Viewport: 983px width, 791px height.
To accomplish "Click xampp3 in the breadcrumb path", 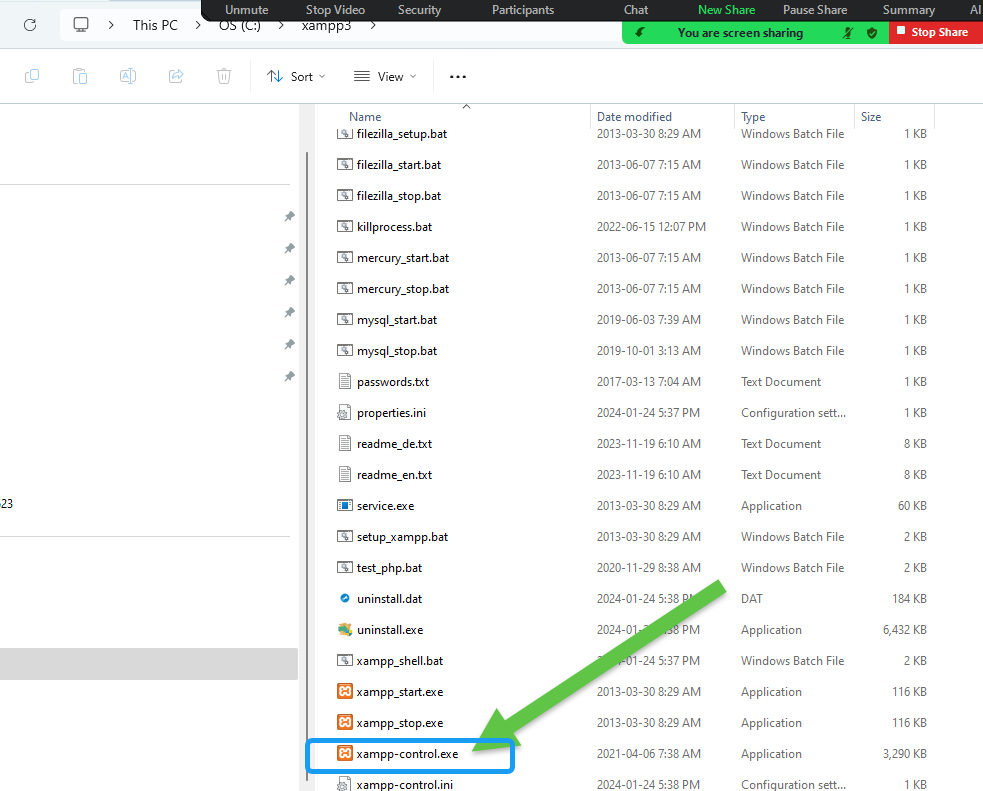I will (x=326, y=26).
